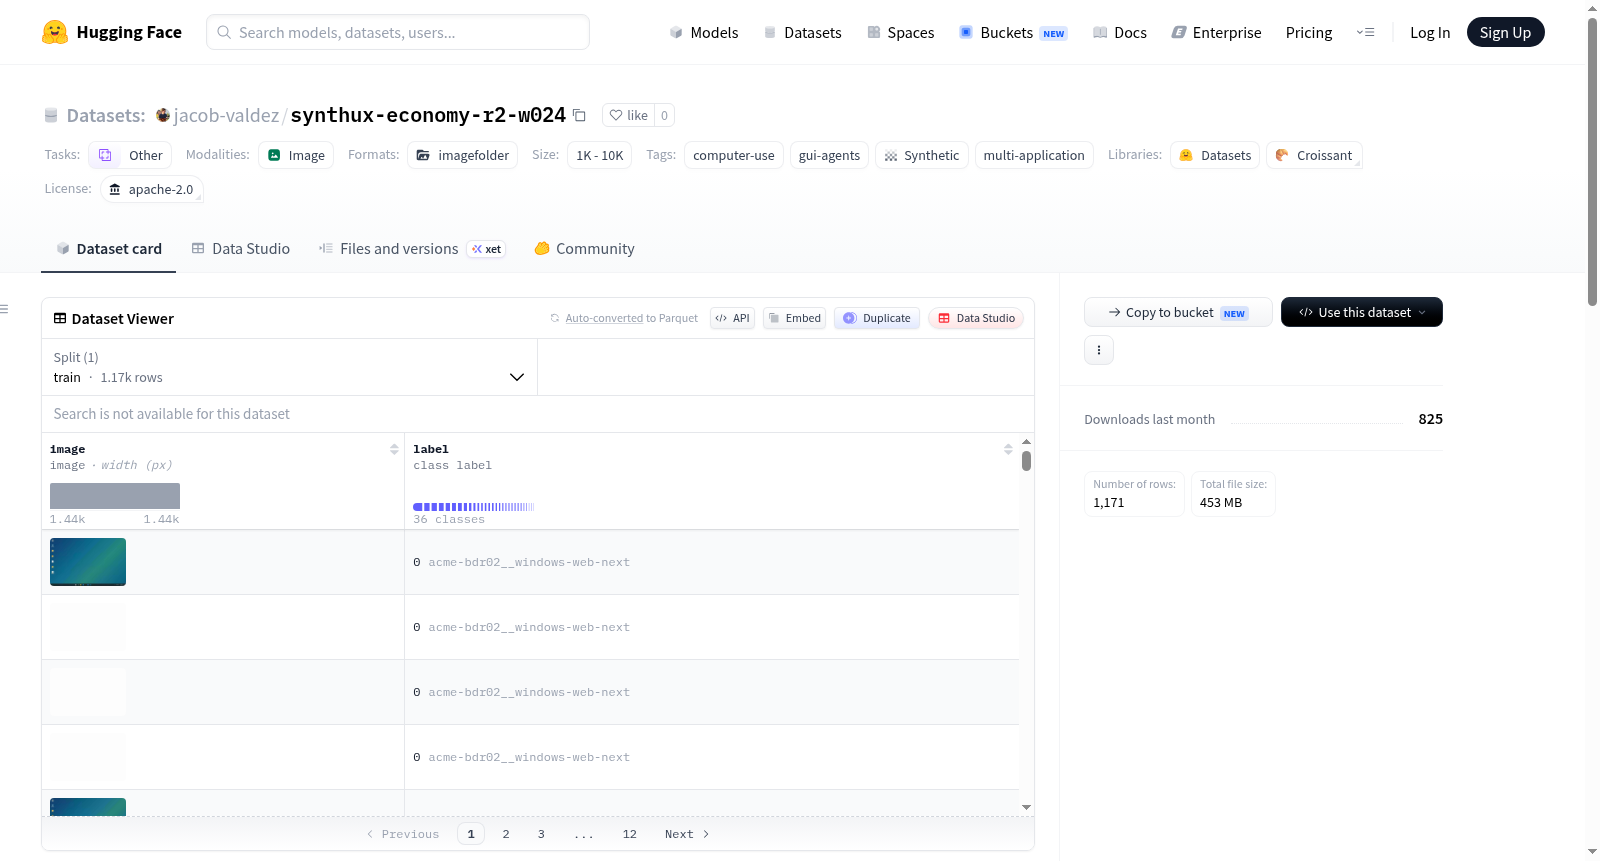Go to the Pricing page
The image size is (1600, 861).
click(1309, 32)
